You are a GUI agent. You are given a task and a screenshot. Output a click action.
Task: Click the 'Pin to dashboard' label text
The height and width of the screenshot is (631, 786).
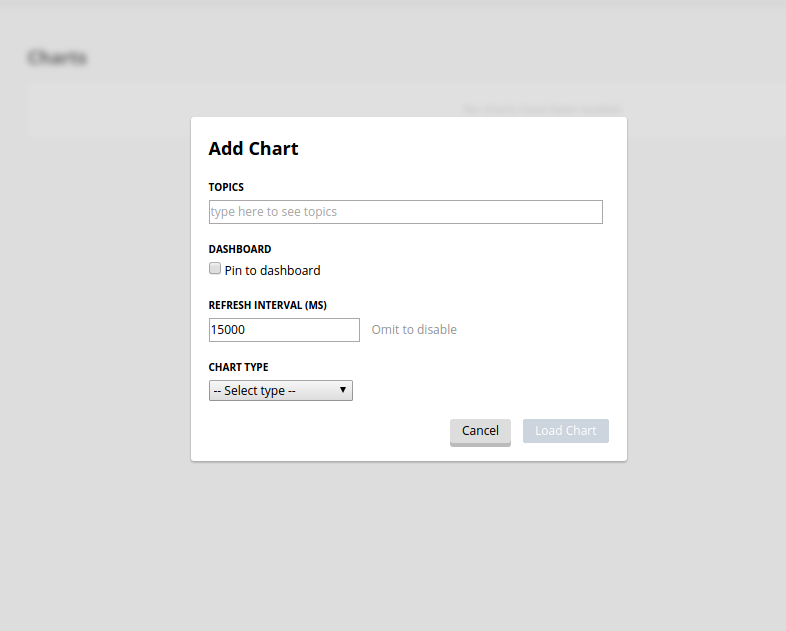point(272,271)
